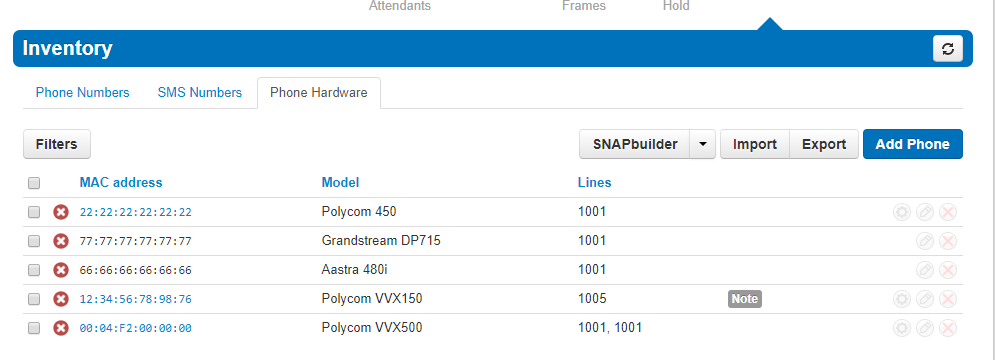Check the box for 77:77:77:77:77:77
Image resolution: width=995 pixels, height=360 pixels.
tap(34, 241)
